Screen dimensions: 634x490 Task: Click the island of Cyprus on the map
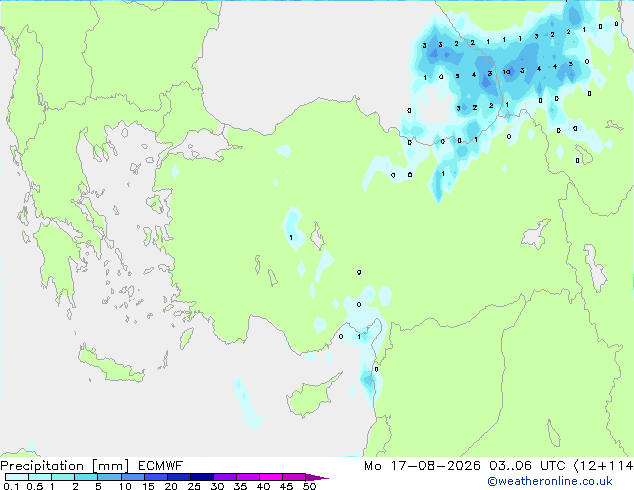pos(311,397)
